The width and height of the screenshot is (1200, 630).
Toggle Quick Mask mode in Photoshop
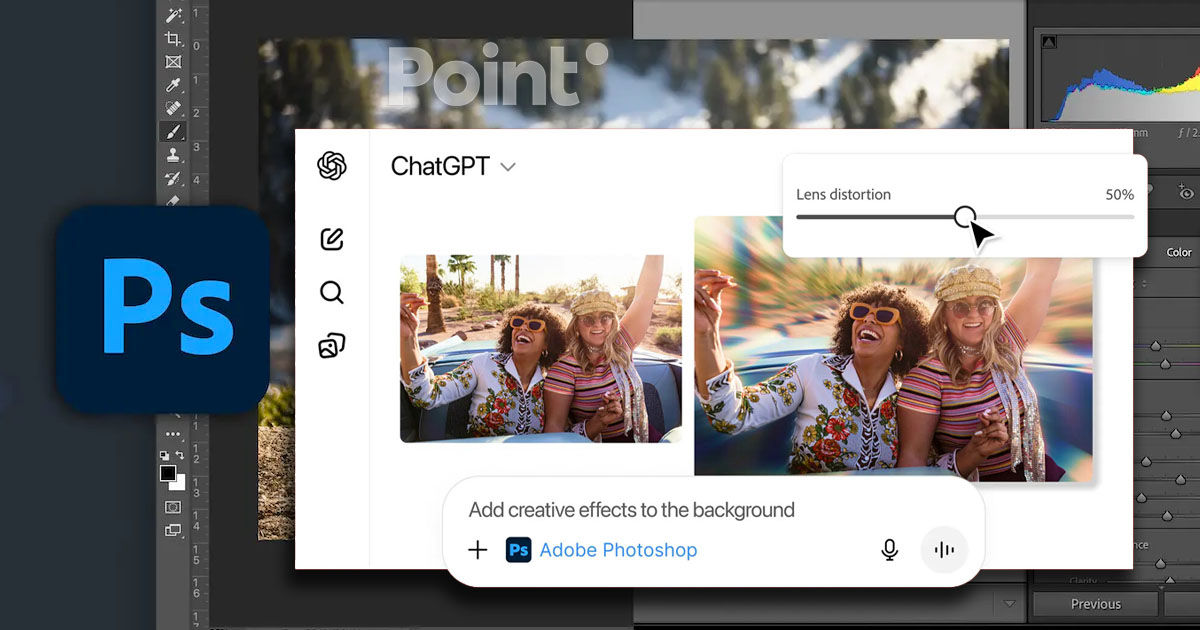173,507
